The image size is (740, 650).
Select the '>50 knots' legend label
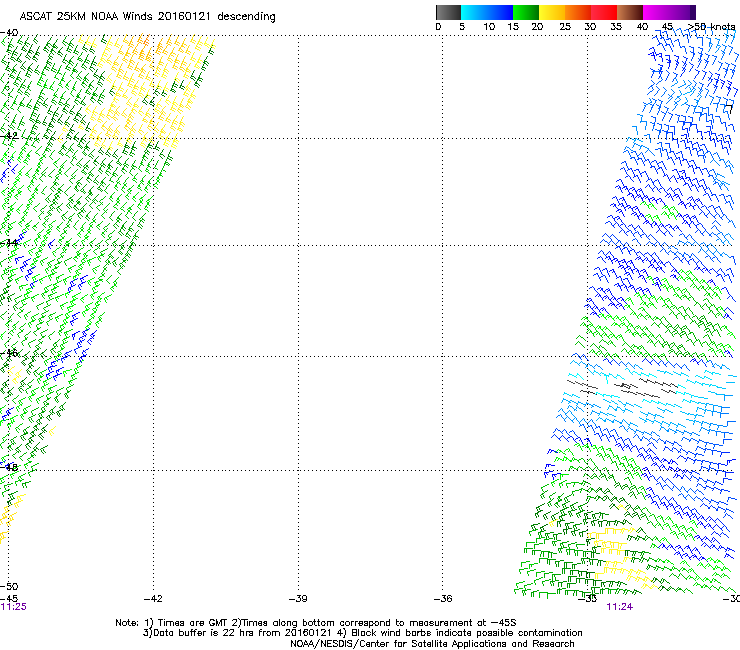tap(711, 27)
